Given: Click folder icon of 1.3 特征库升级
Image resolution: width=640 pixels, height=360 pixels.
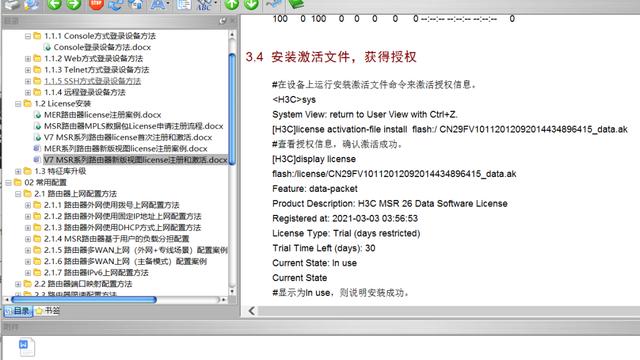Looking at the screenshot, I should coord(27,171).
